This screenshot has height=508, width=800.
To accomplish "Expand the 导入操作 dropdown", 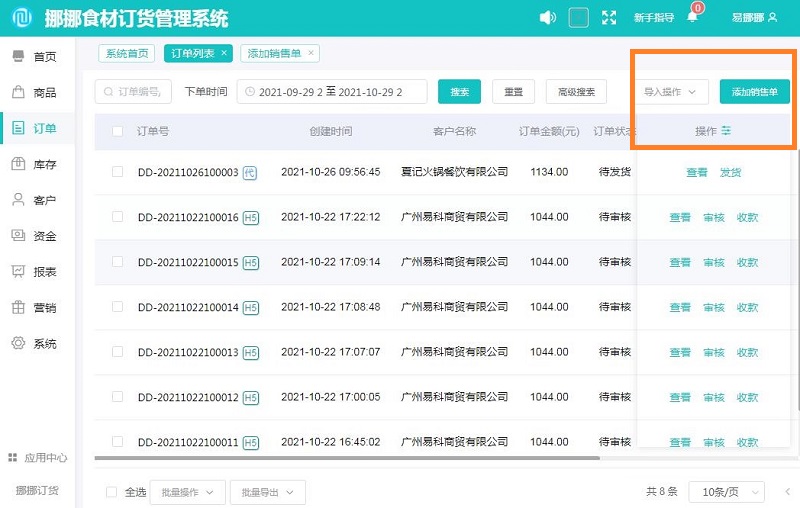I will coord(670,92).
